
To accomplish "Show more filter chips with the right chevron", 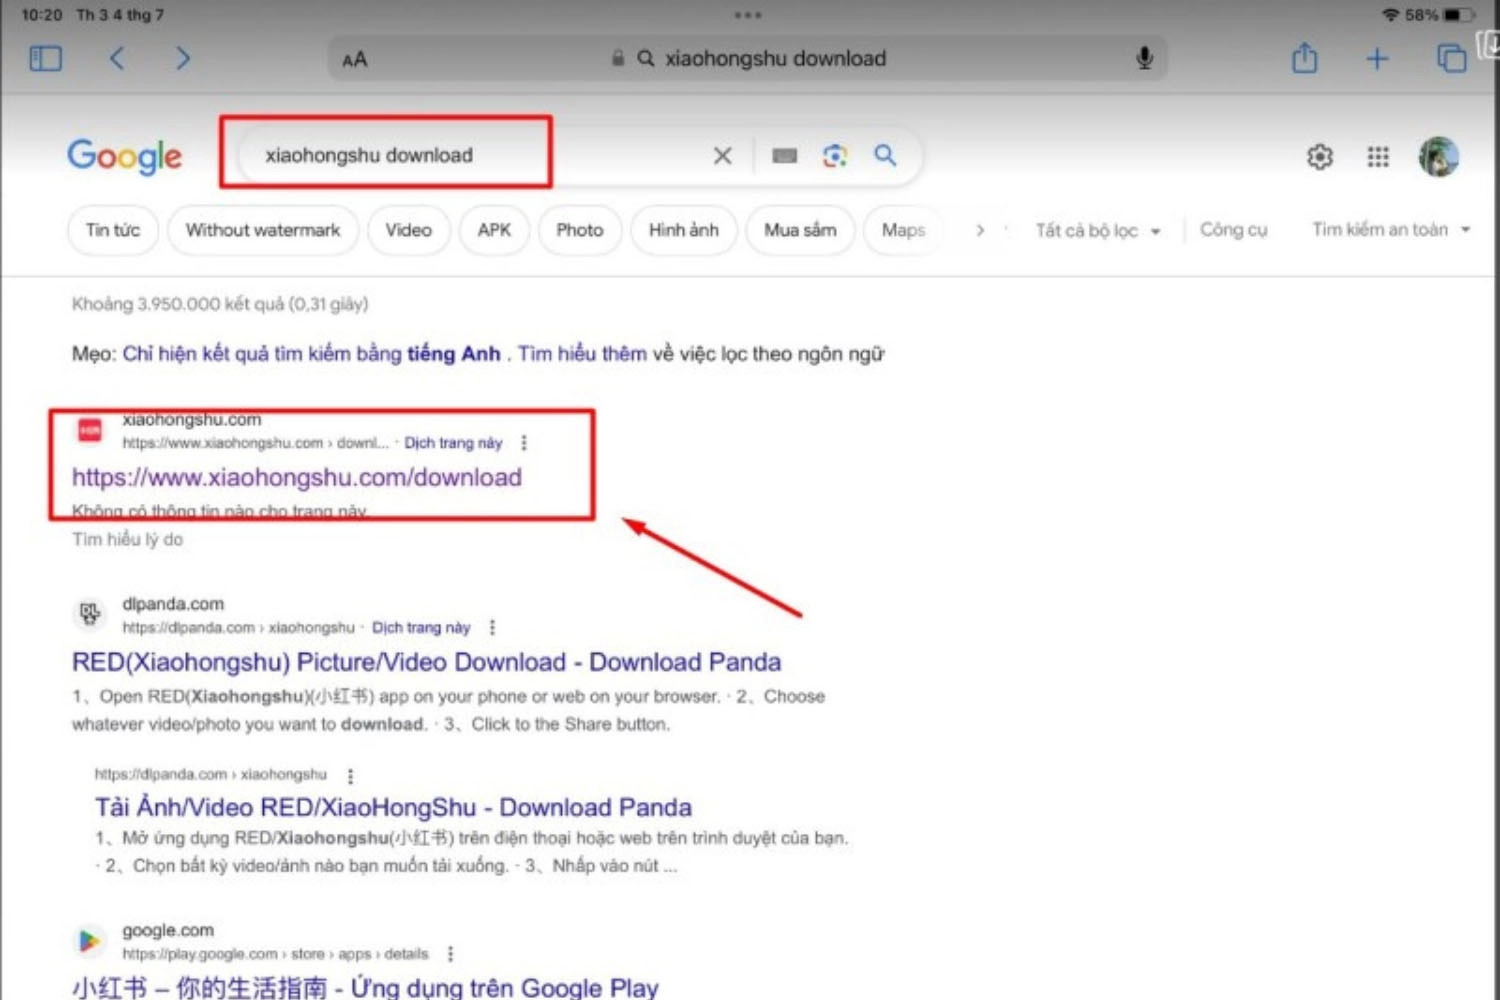I will click(980, 230).
